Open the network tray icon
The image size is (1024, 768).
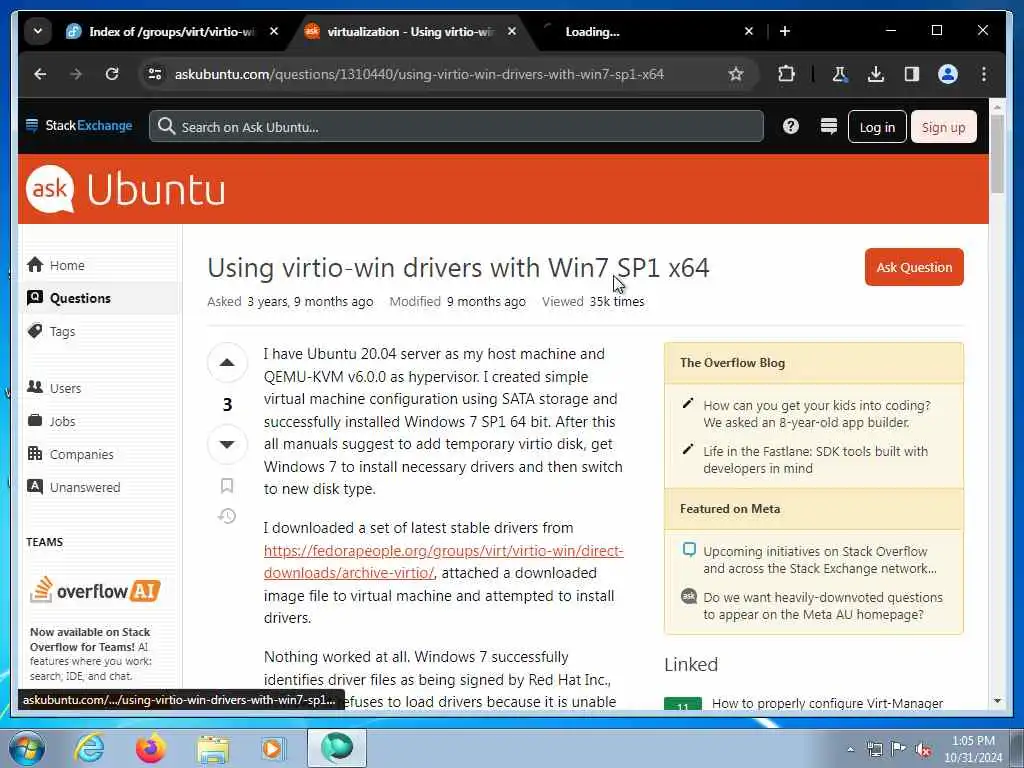coord(874,750)
